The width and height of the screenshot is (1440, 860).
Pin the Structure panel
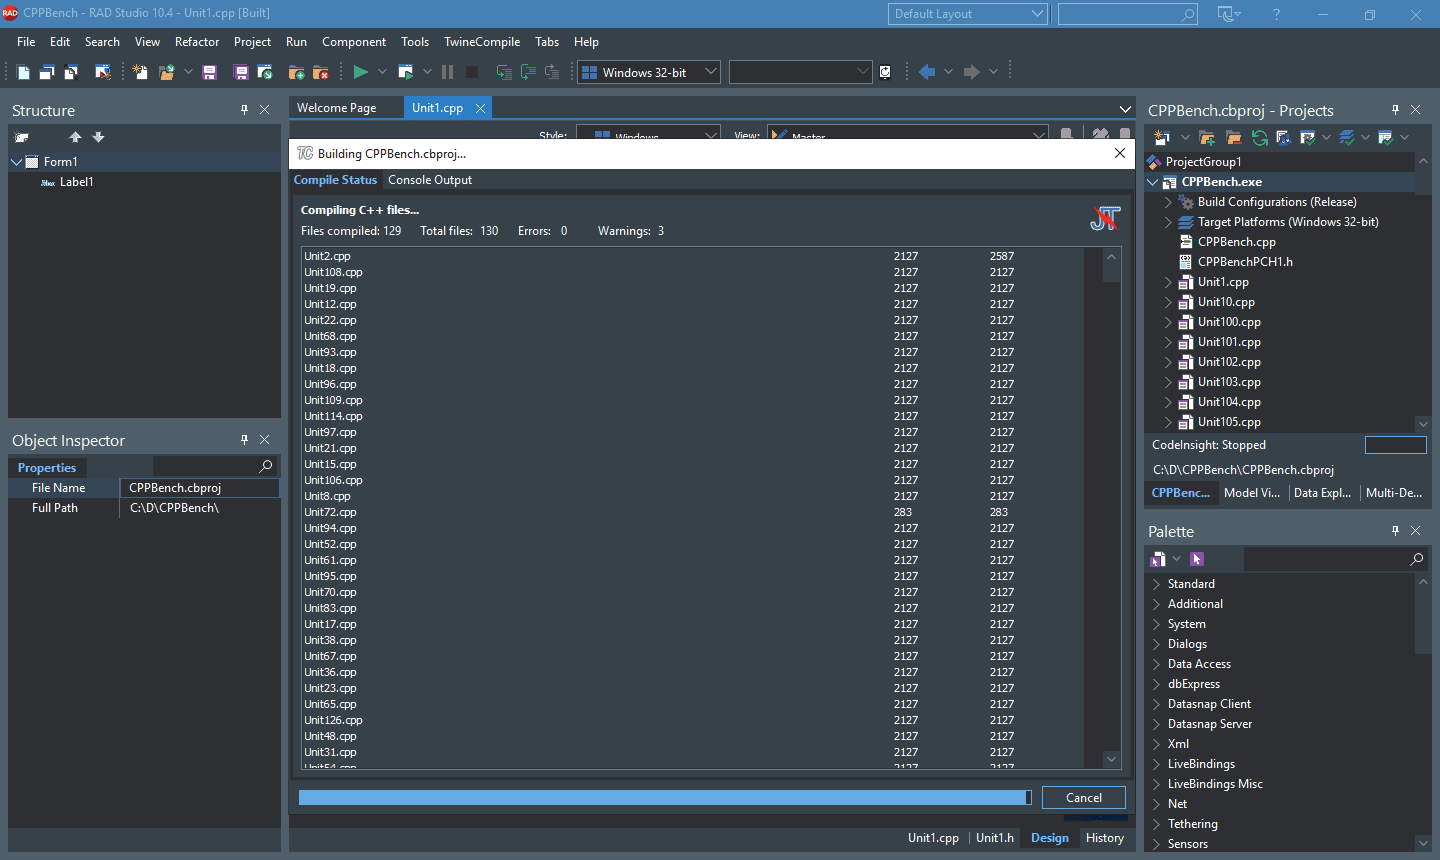coord(244,110)
